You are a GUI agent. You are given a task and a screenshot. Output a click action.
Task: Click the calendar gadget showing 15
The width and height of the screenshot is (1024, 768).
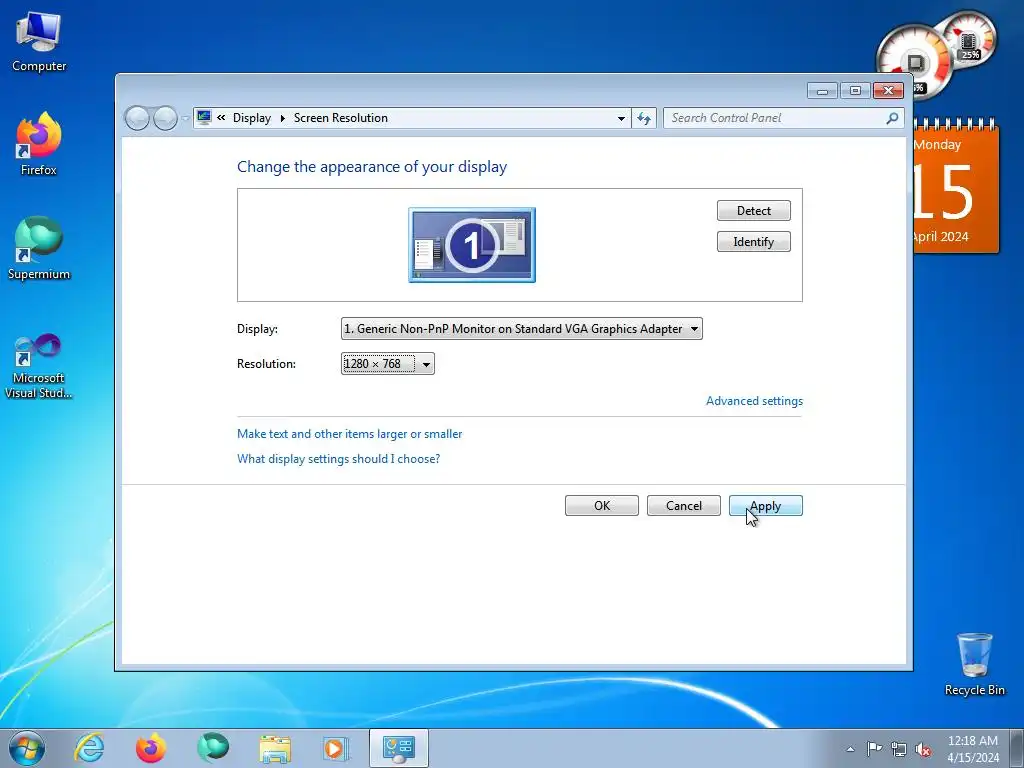coord(955,188)
